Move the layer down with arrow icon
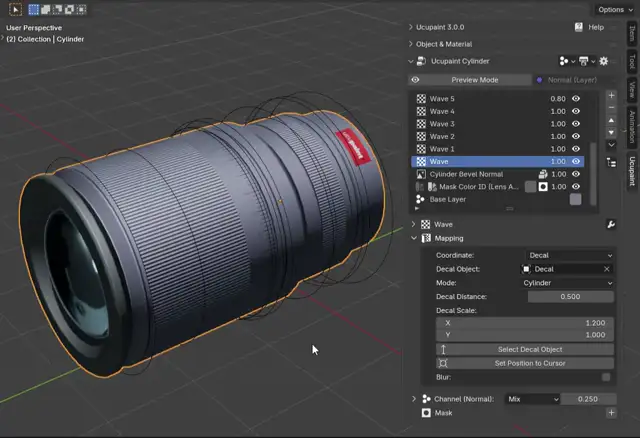640x438 pixels. [x=611, y=133]
